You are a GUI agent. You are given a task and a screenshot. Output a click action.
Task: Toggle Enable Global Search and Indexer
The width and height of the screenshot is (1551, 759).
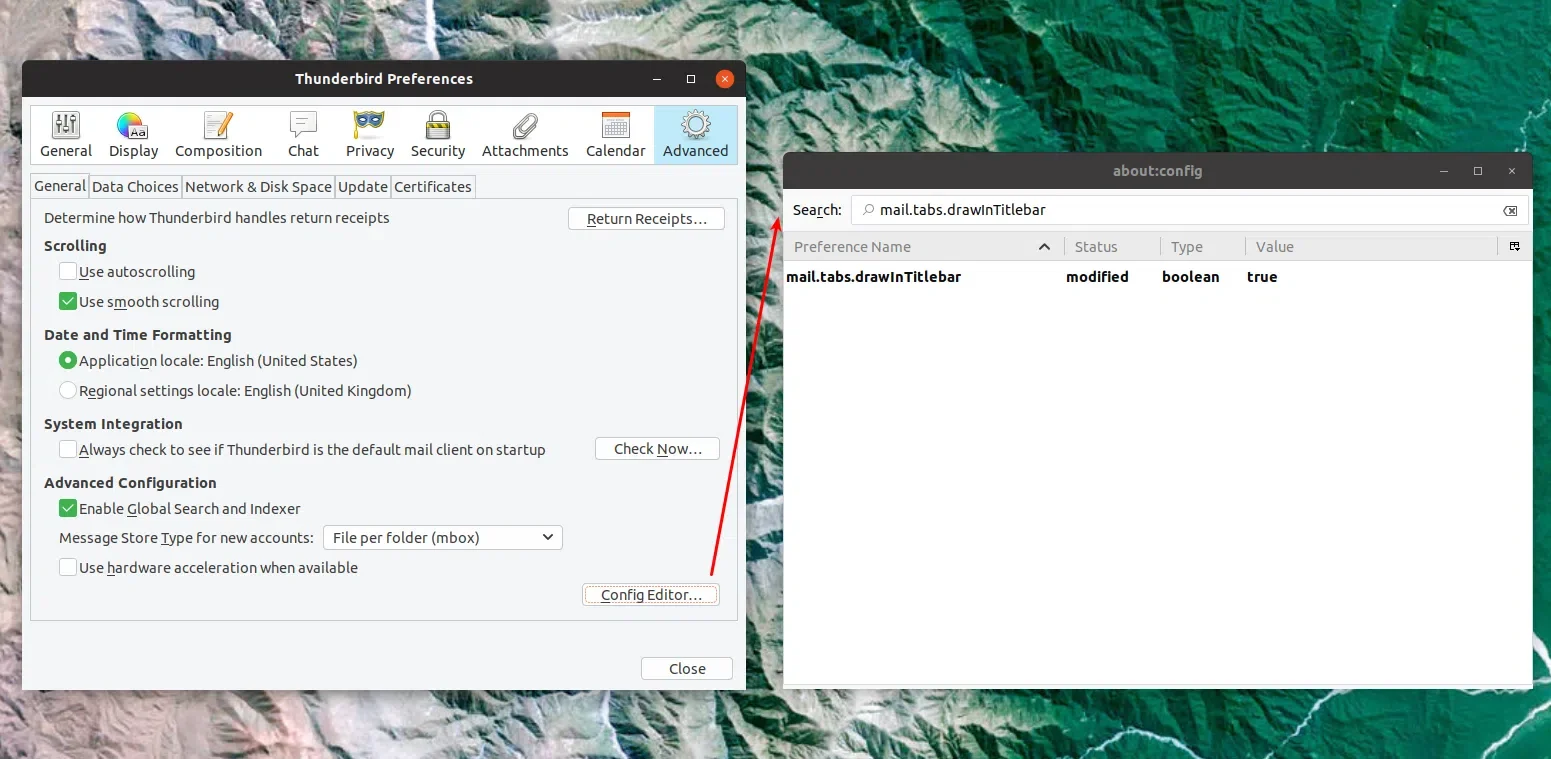[68, 508]
